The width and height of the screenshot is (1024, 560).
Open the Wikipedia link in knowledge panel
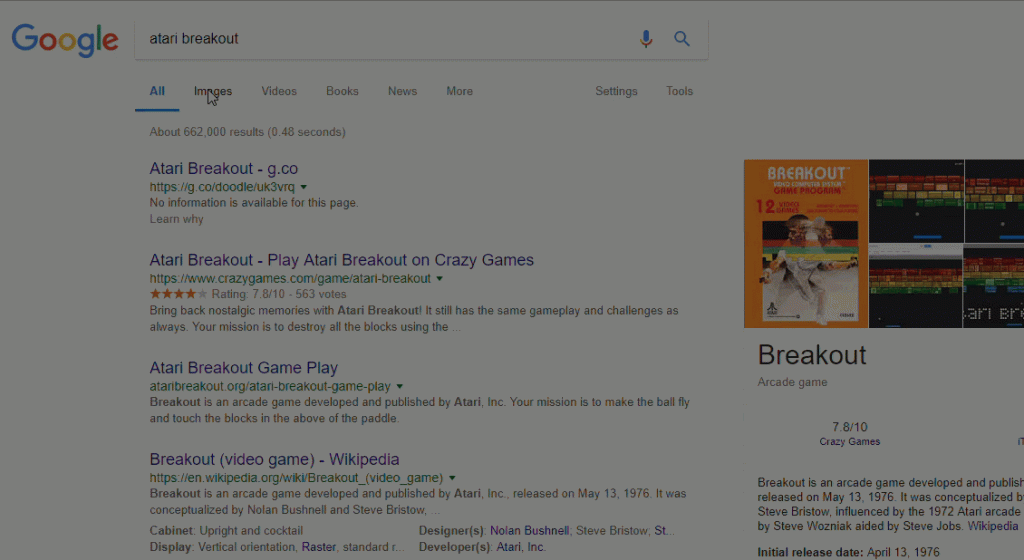[992, 526]
